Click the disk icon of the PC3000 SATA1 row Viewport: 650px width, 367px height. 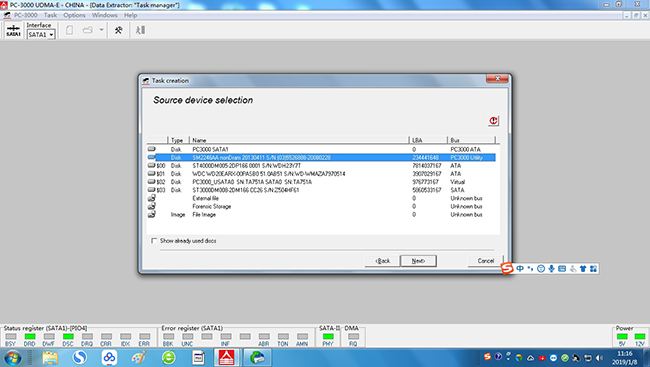tap(152, 149)
